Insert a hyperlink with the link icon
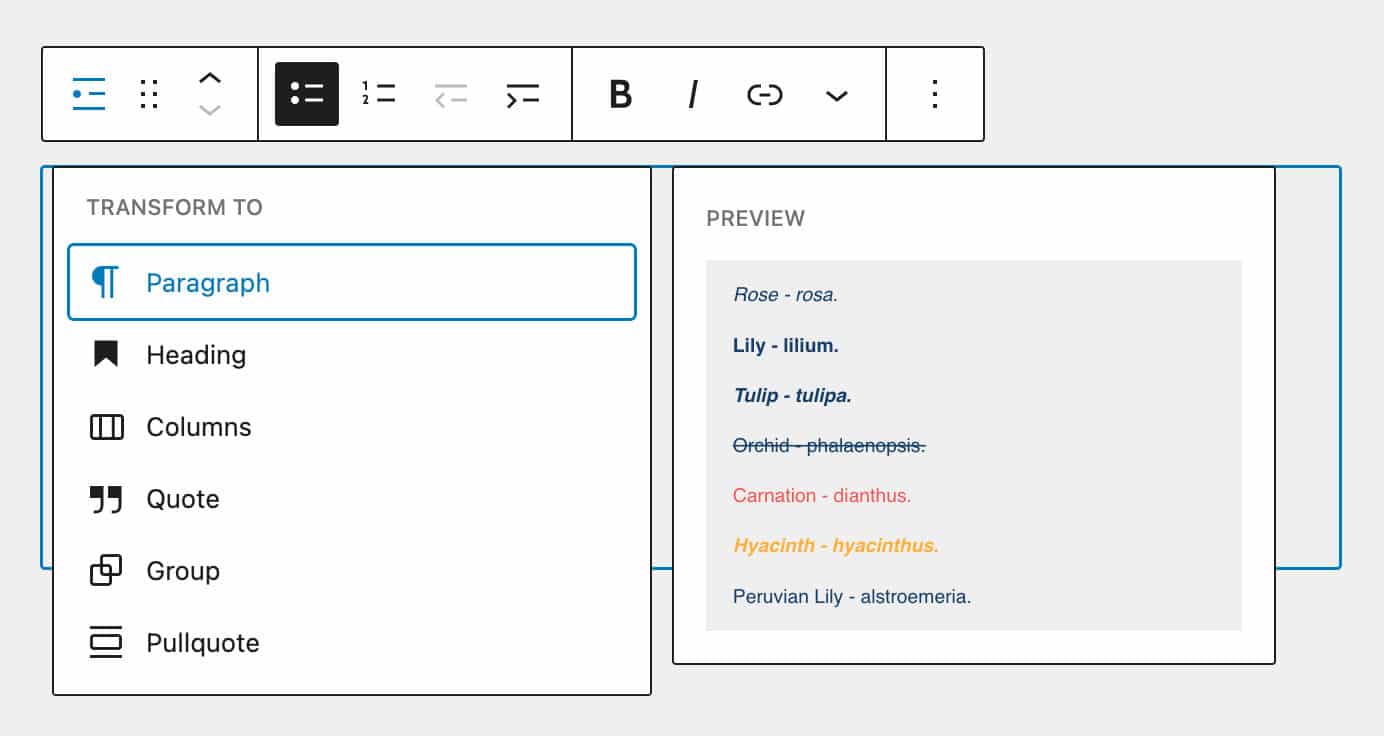Image resolution: width=1384 pixels, height=736 pixels. point(764,94)
